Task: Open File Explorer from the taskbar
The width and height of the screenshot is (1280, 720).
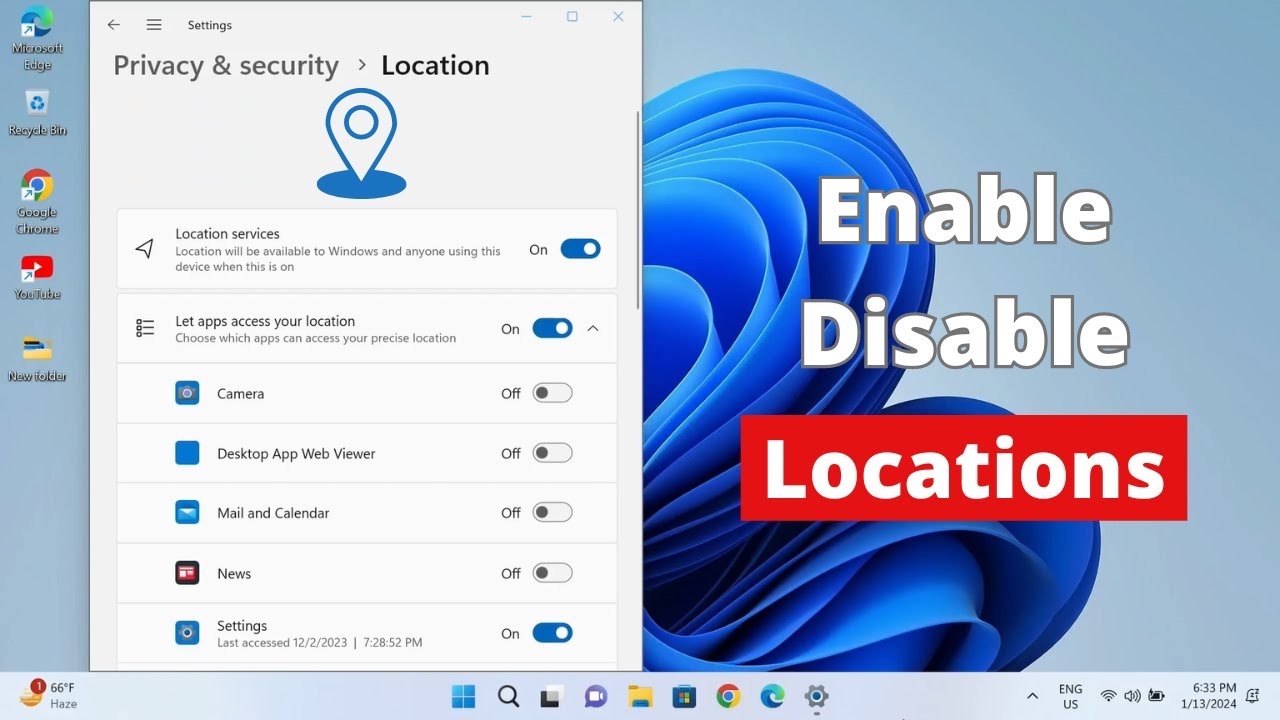Action: point(640,696)
